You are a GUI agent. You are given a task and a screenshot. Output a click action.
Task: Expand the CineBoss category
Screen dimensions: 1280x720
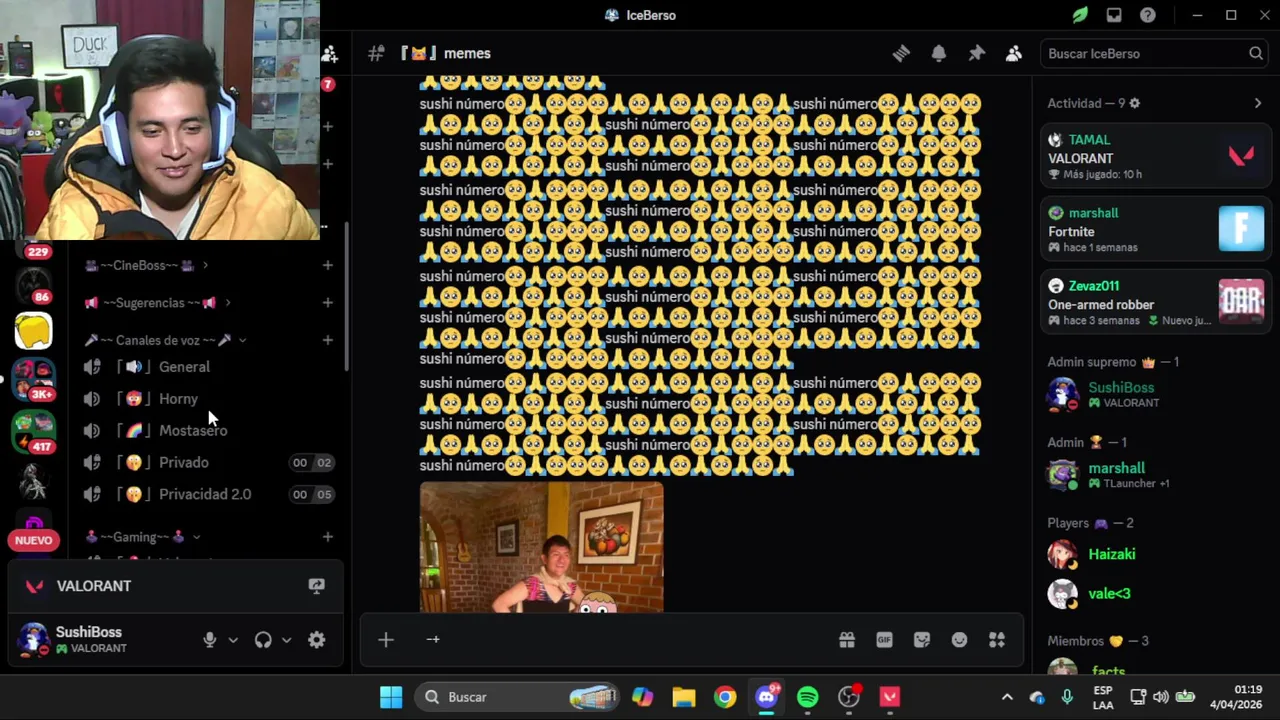[x=146, y=265]
